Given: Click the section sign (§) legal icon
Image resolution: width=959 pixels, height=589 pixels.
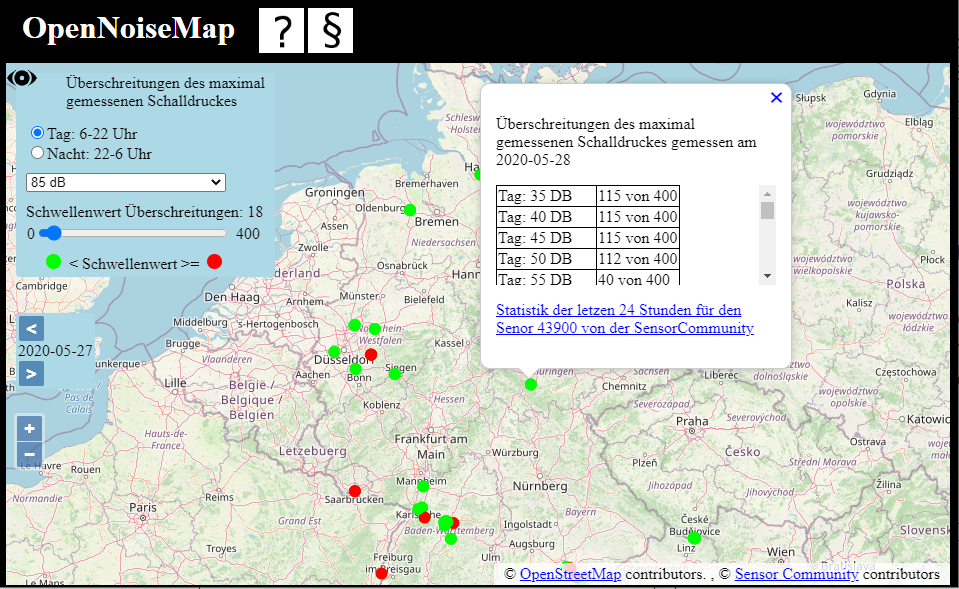Looking at the screenshot, I should tap(331, 30).
